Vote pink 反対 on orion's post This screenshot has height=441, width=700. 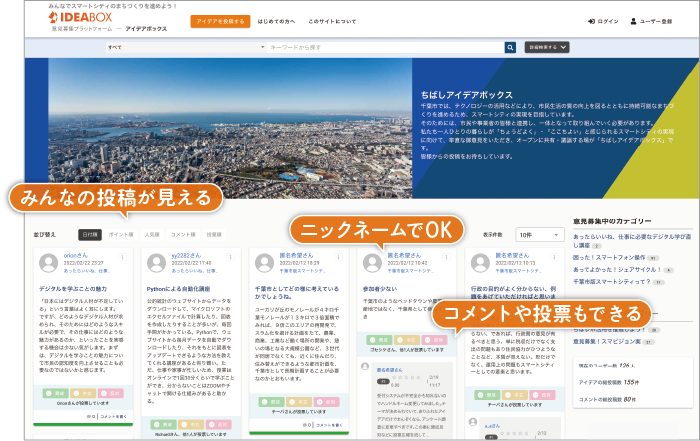110,393
